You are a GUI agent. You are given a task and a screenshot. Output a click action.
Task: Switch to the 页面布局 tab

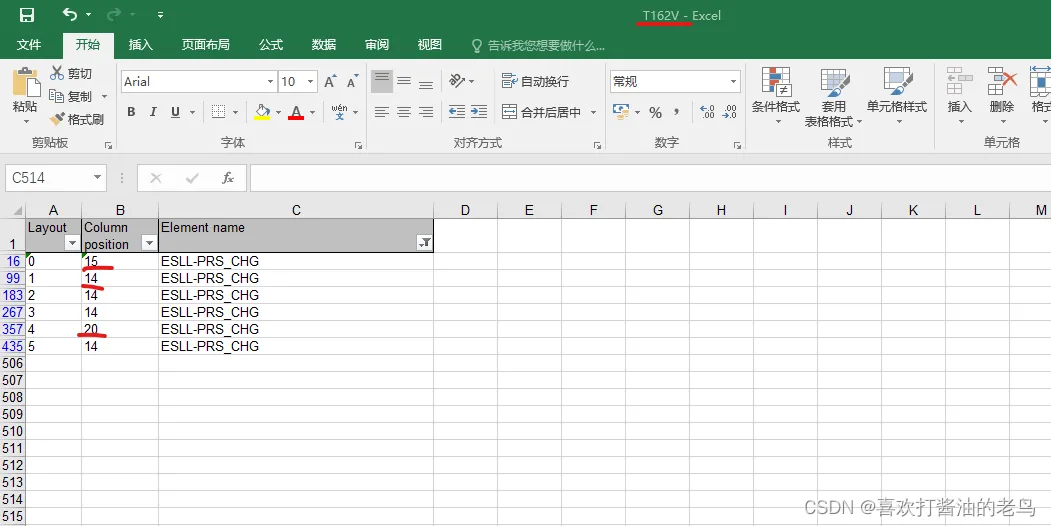point(206,45)
